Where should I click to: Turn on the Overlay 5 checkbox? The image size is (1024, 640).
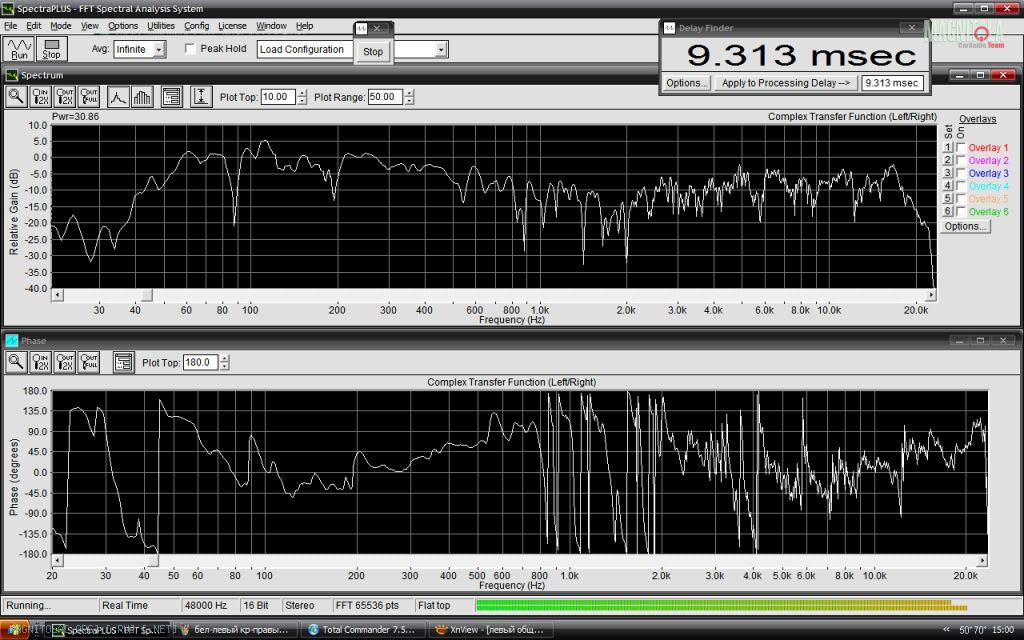click(x=961, y=199)
